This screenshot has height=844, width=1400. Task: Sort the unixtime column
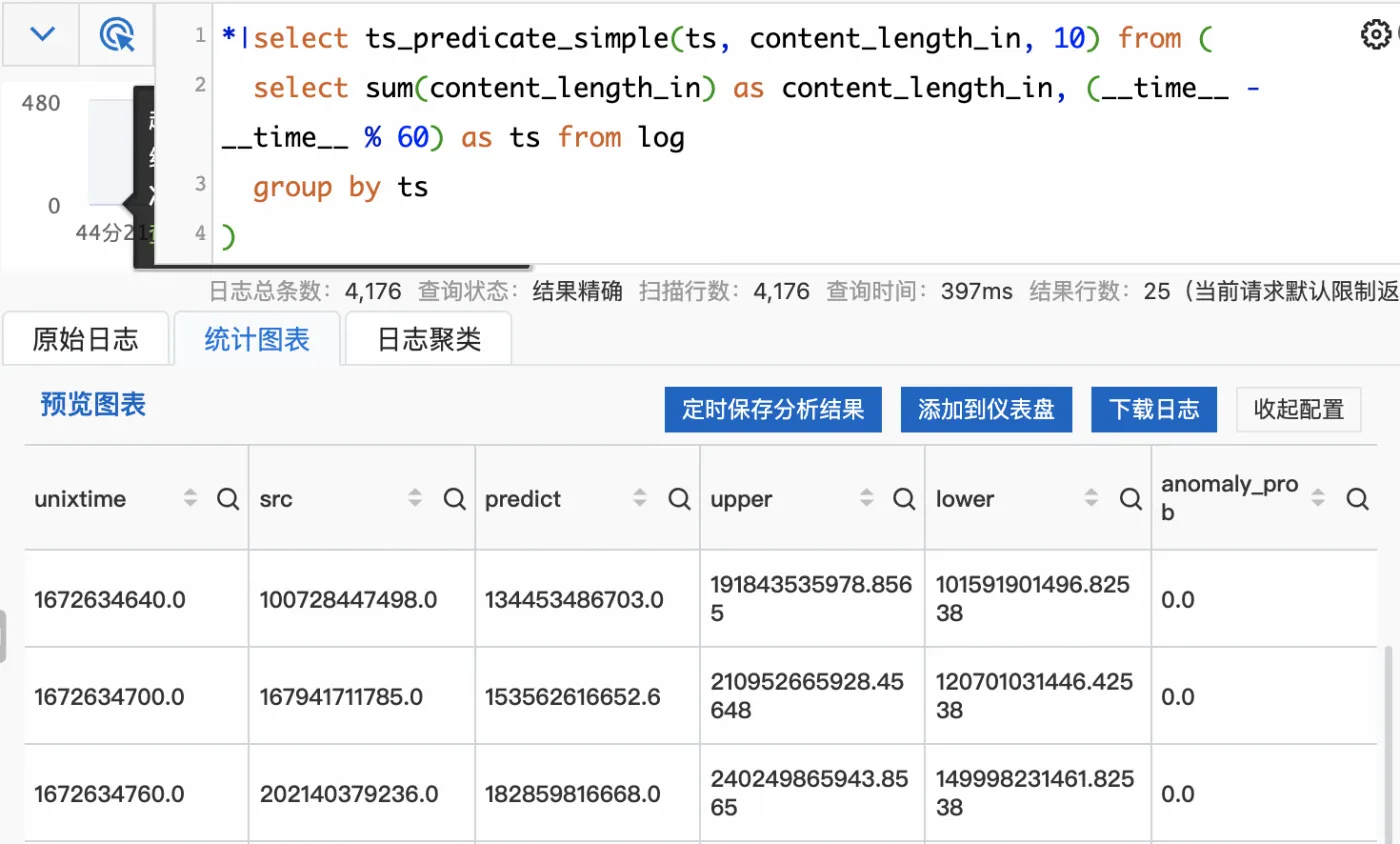click(190, 498)
